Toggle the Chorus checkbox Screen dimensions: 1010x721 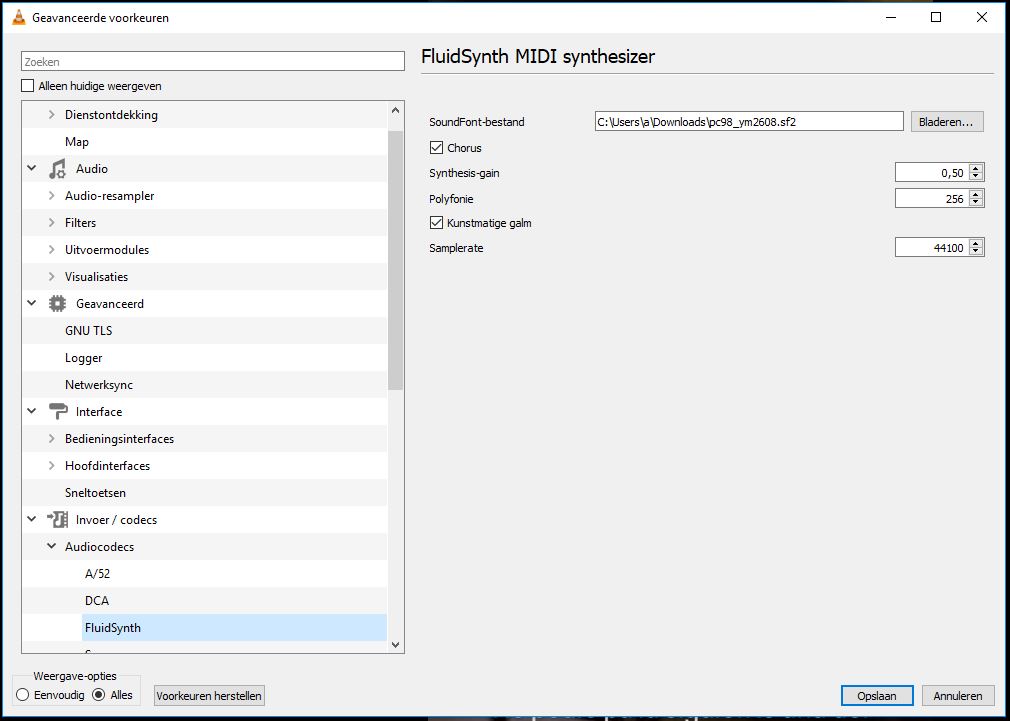pos(436,148)
